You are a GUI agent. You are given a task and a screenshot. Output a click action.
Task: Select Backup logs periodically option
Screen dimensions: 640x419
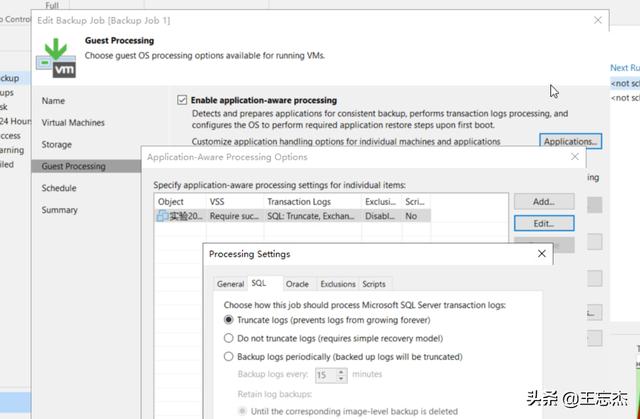point(229,357)
